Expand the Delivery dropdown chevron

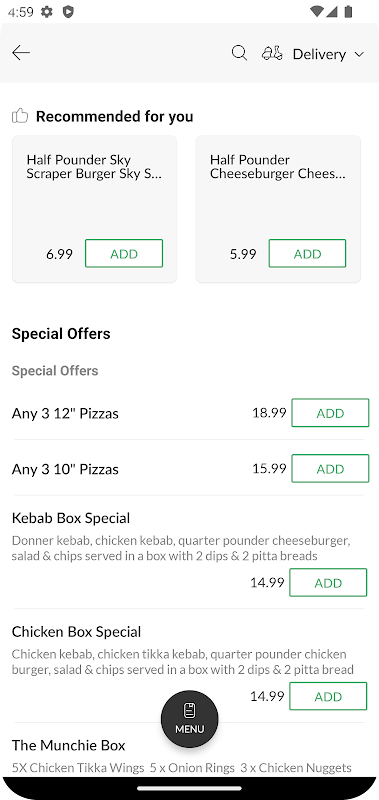[x=359, y=54]
